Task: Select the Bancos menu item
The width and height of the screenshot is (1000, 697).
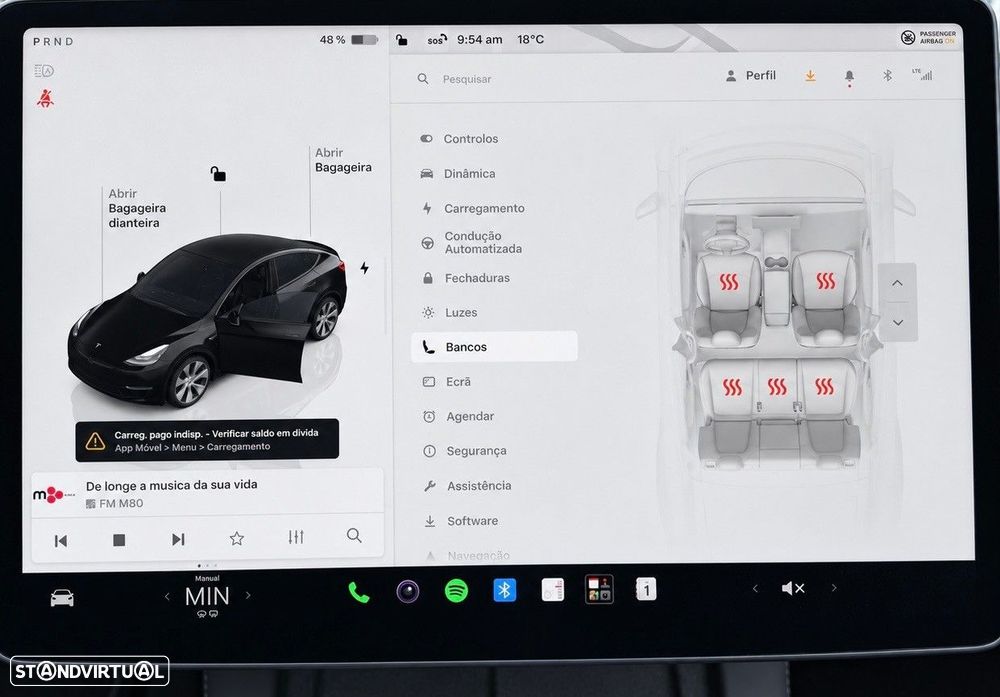Action: (x=494, y=347)
